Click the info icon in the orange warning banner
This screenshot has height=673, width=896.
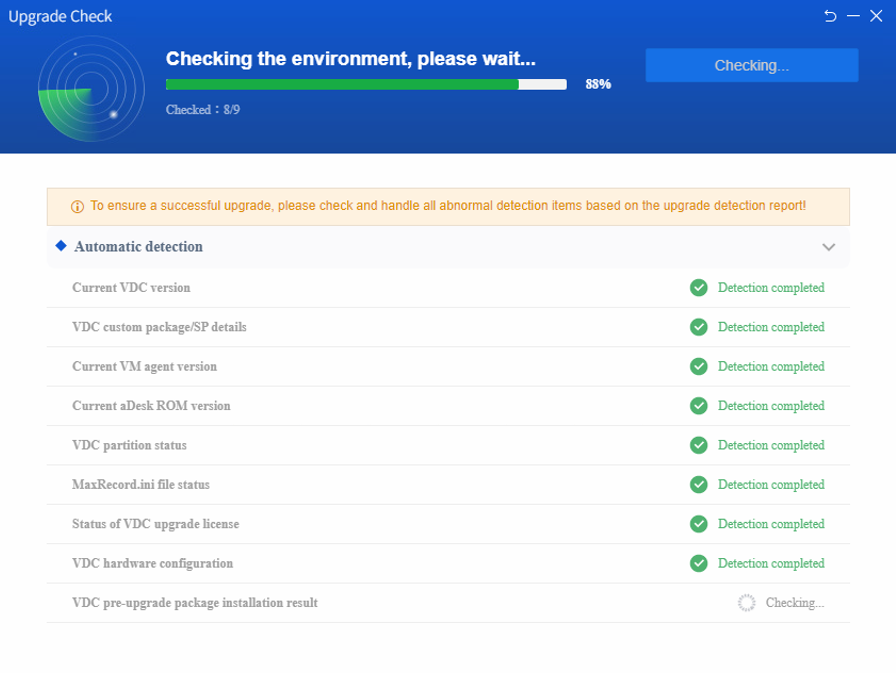pos(77,206)
